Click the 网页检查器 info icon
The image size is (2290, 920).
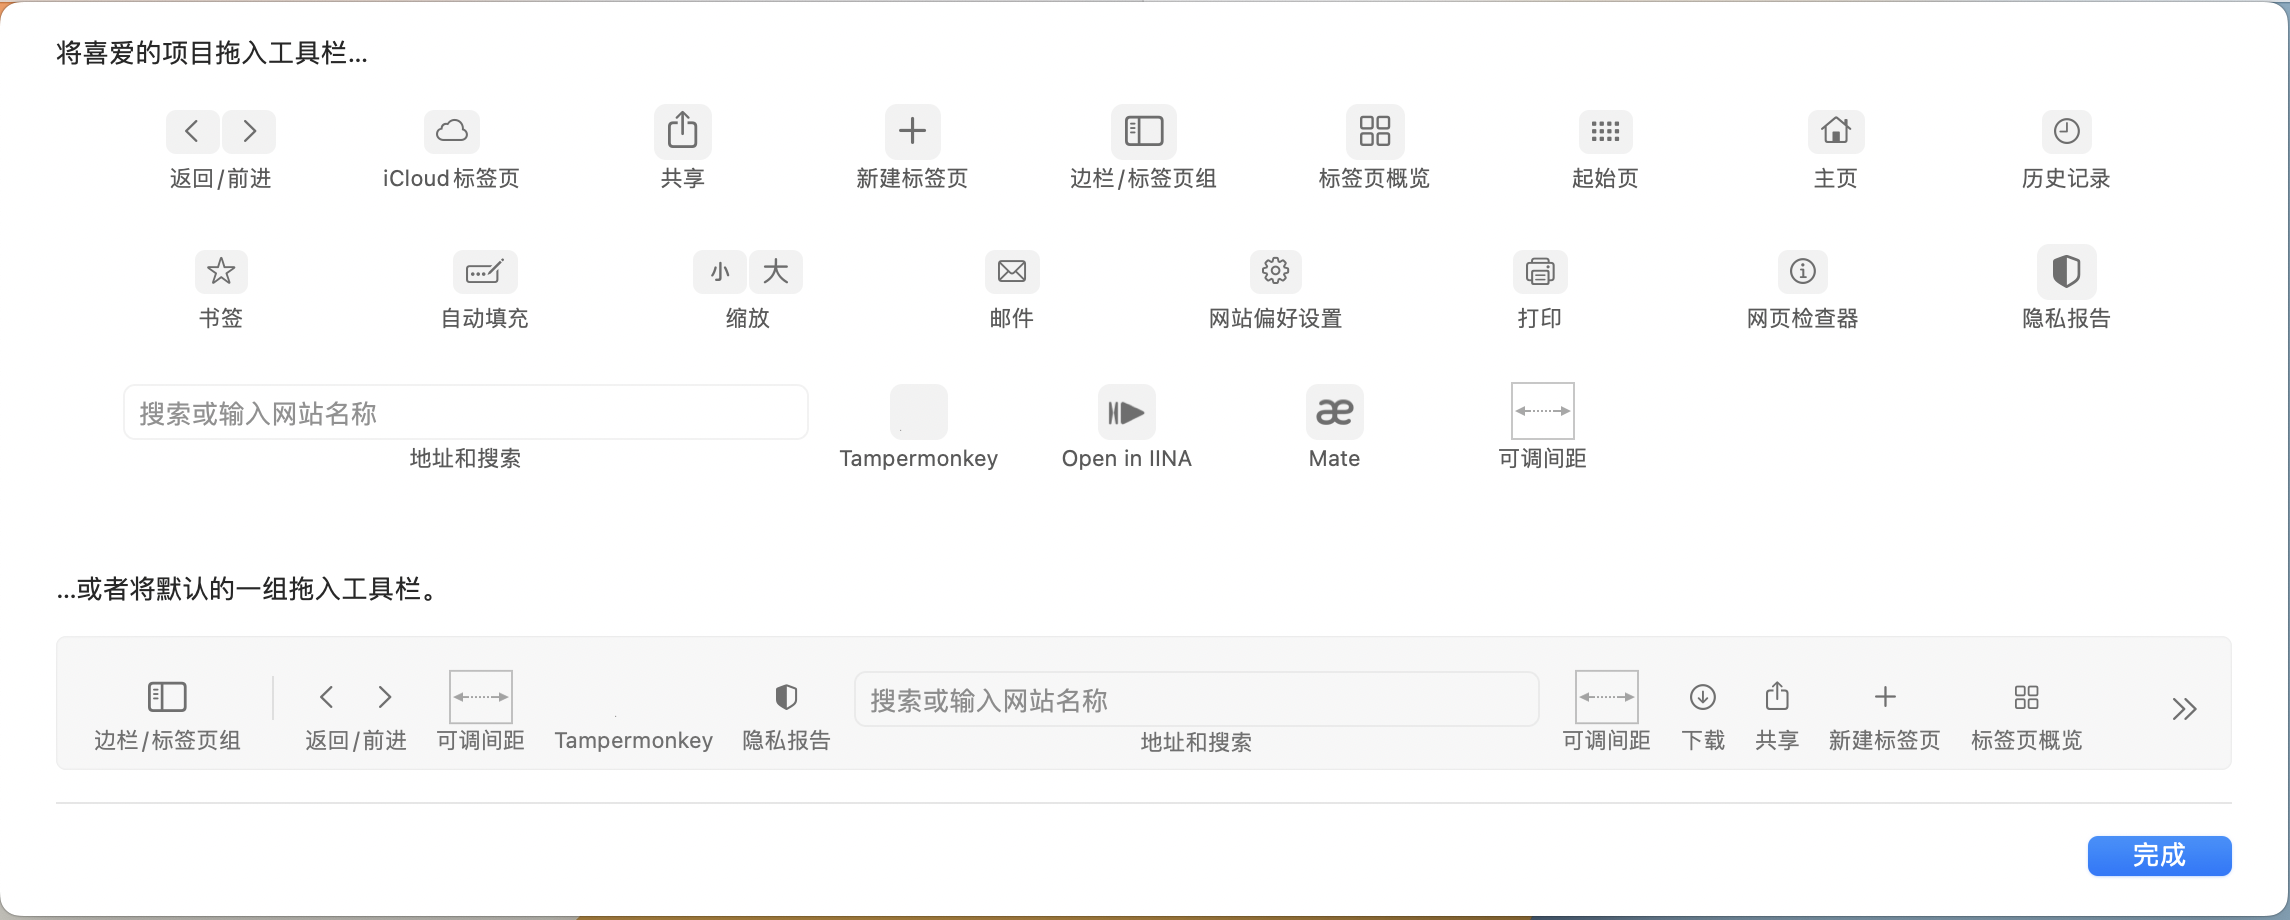[x=1802, y=271]
